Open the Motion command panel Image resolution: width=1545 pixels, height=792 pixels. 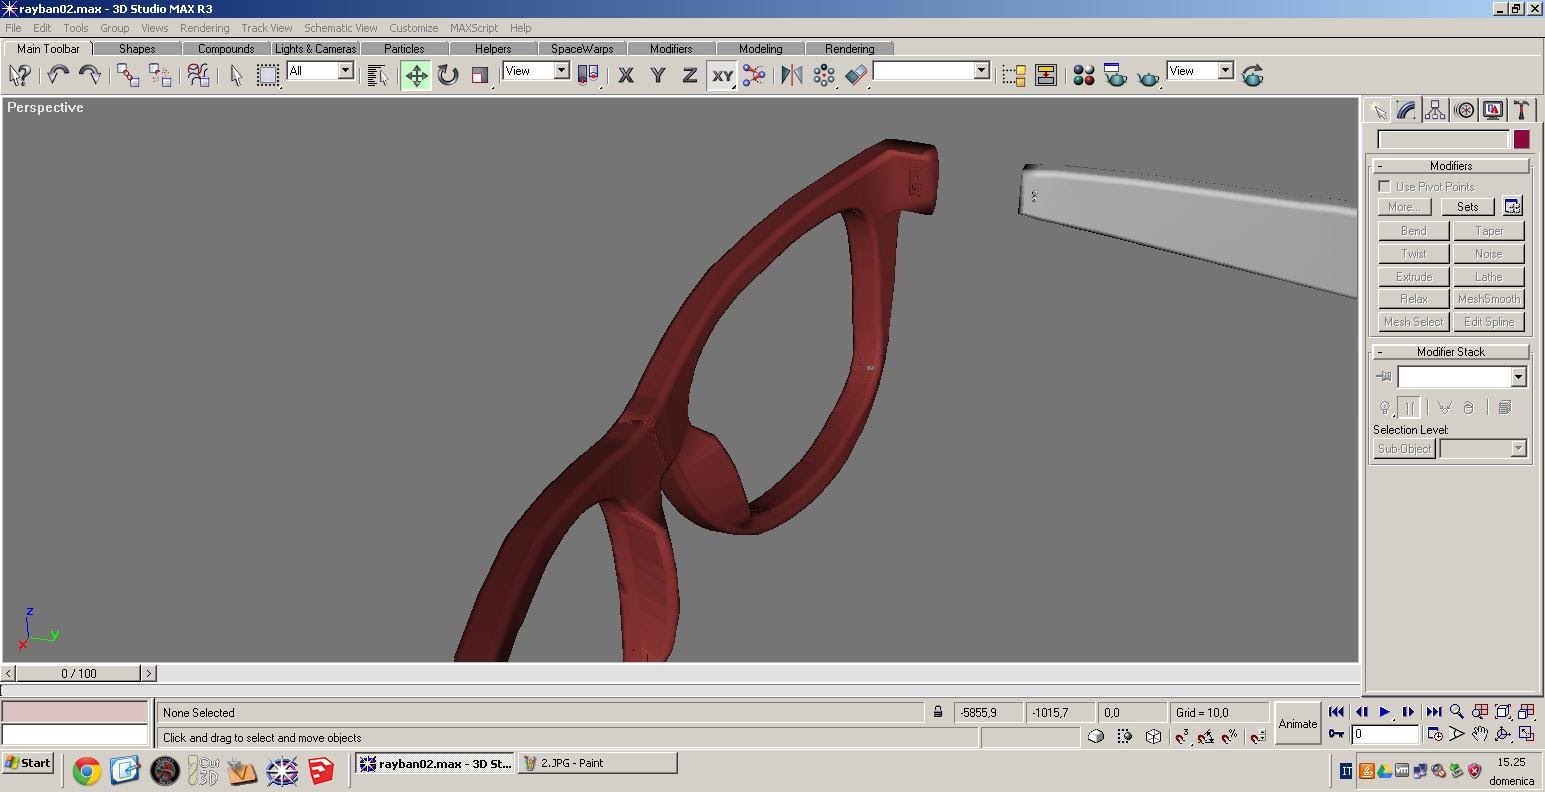(1464, 110)
